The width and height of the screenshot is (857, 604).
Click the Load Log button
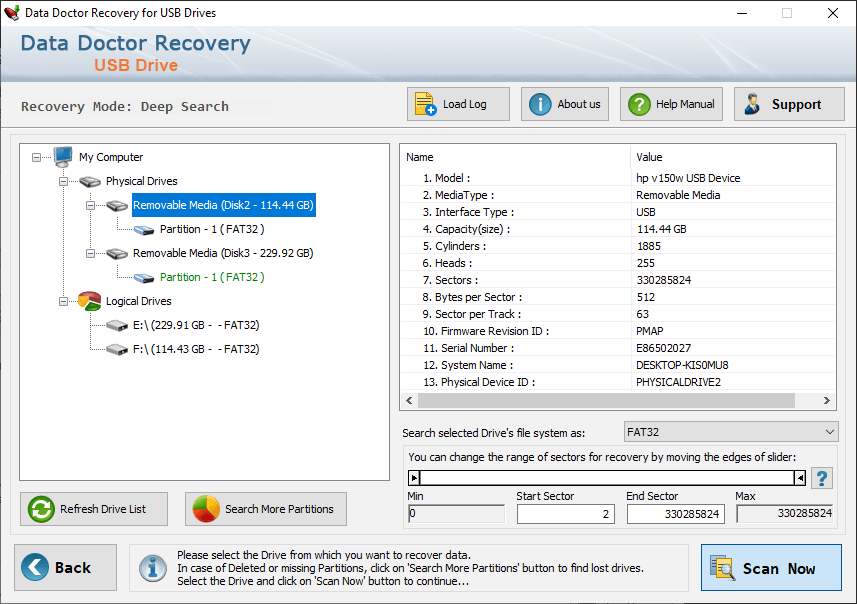[x=458, y=104]
